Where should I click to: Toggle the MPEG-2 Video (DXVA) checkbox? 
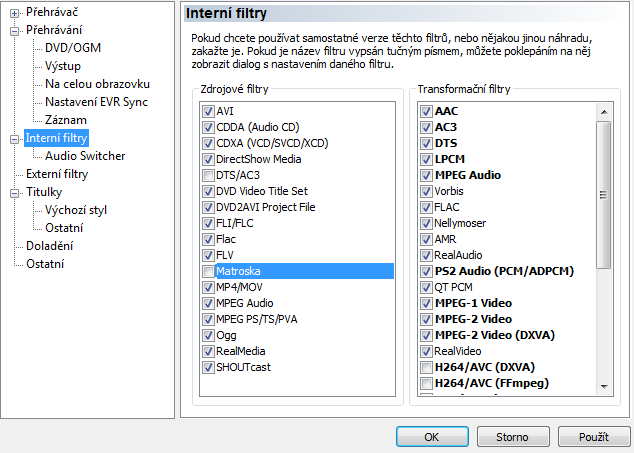tap(427, 335)
